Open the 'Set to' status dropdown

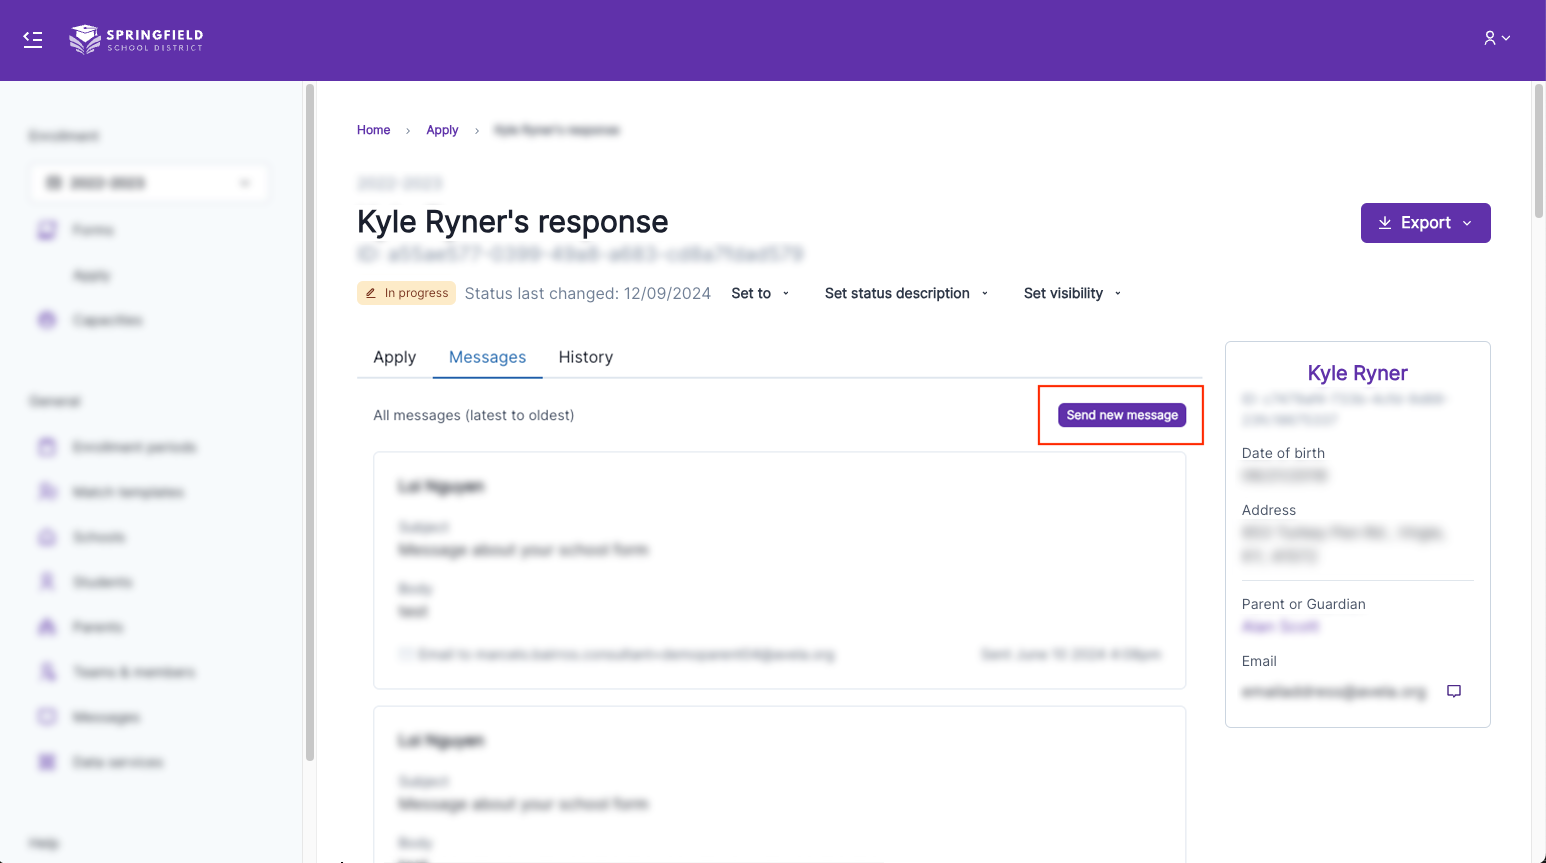coord(760,293)
